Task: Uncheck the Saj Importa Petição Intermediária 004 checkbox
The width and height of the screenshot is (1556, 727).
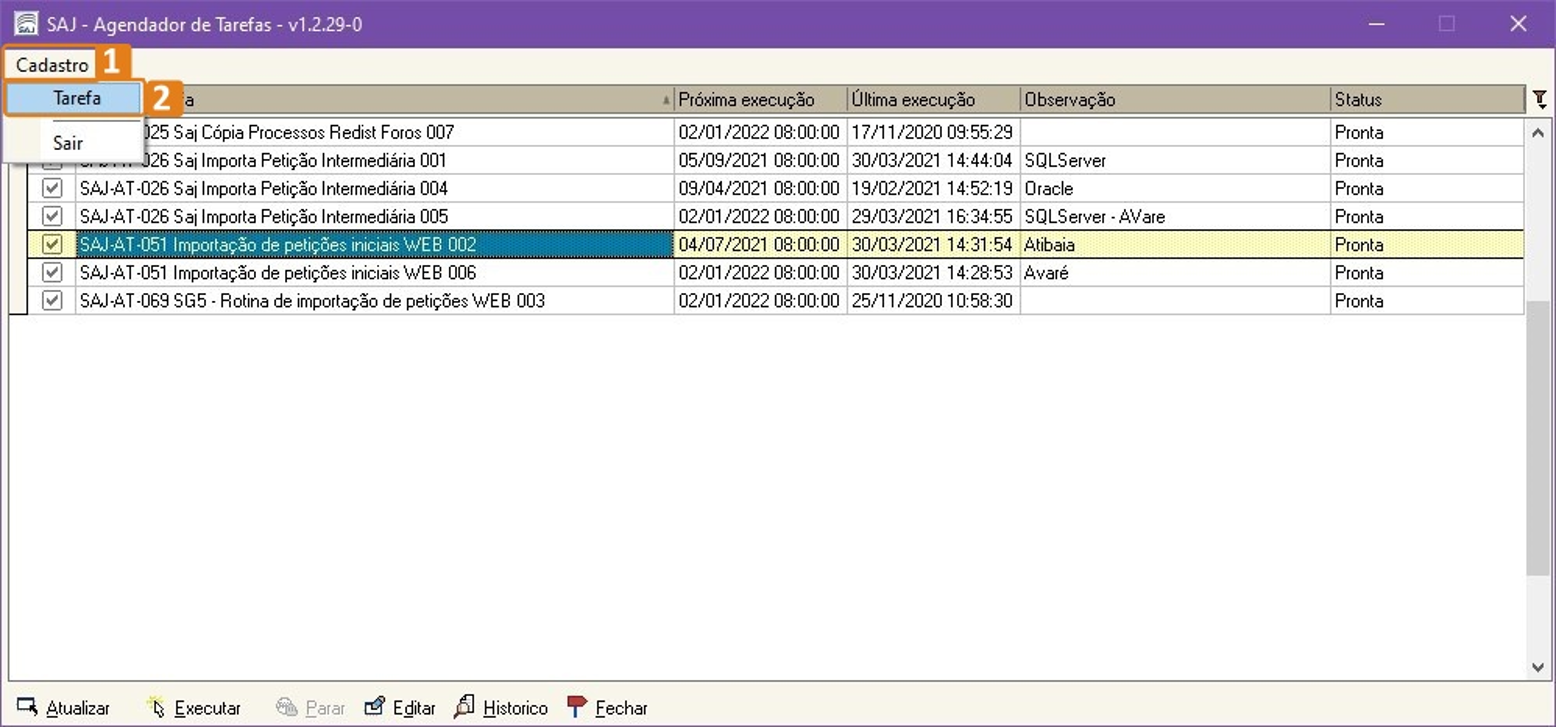Action: (x=52, y=188)
